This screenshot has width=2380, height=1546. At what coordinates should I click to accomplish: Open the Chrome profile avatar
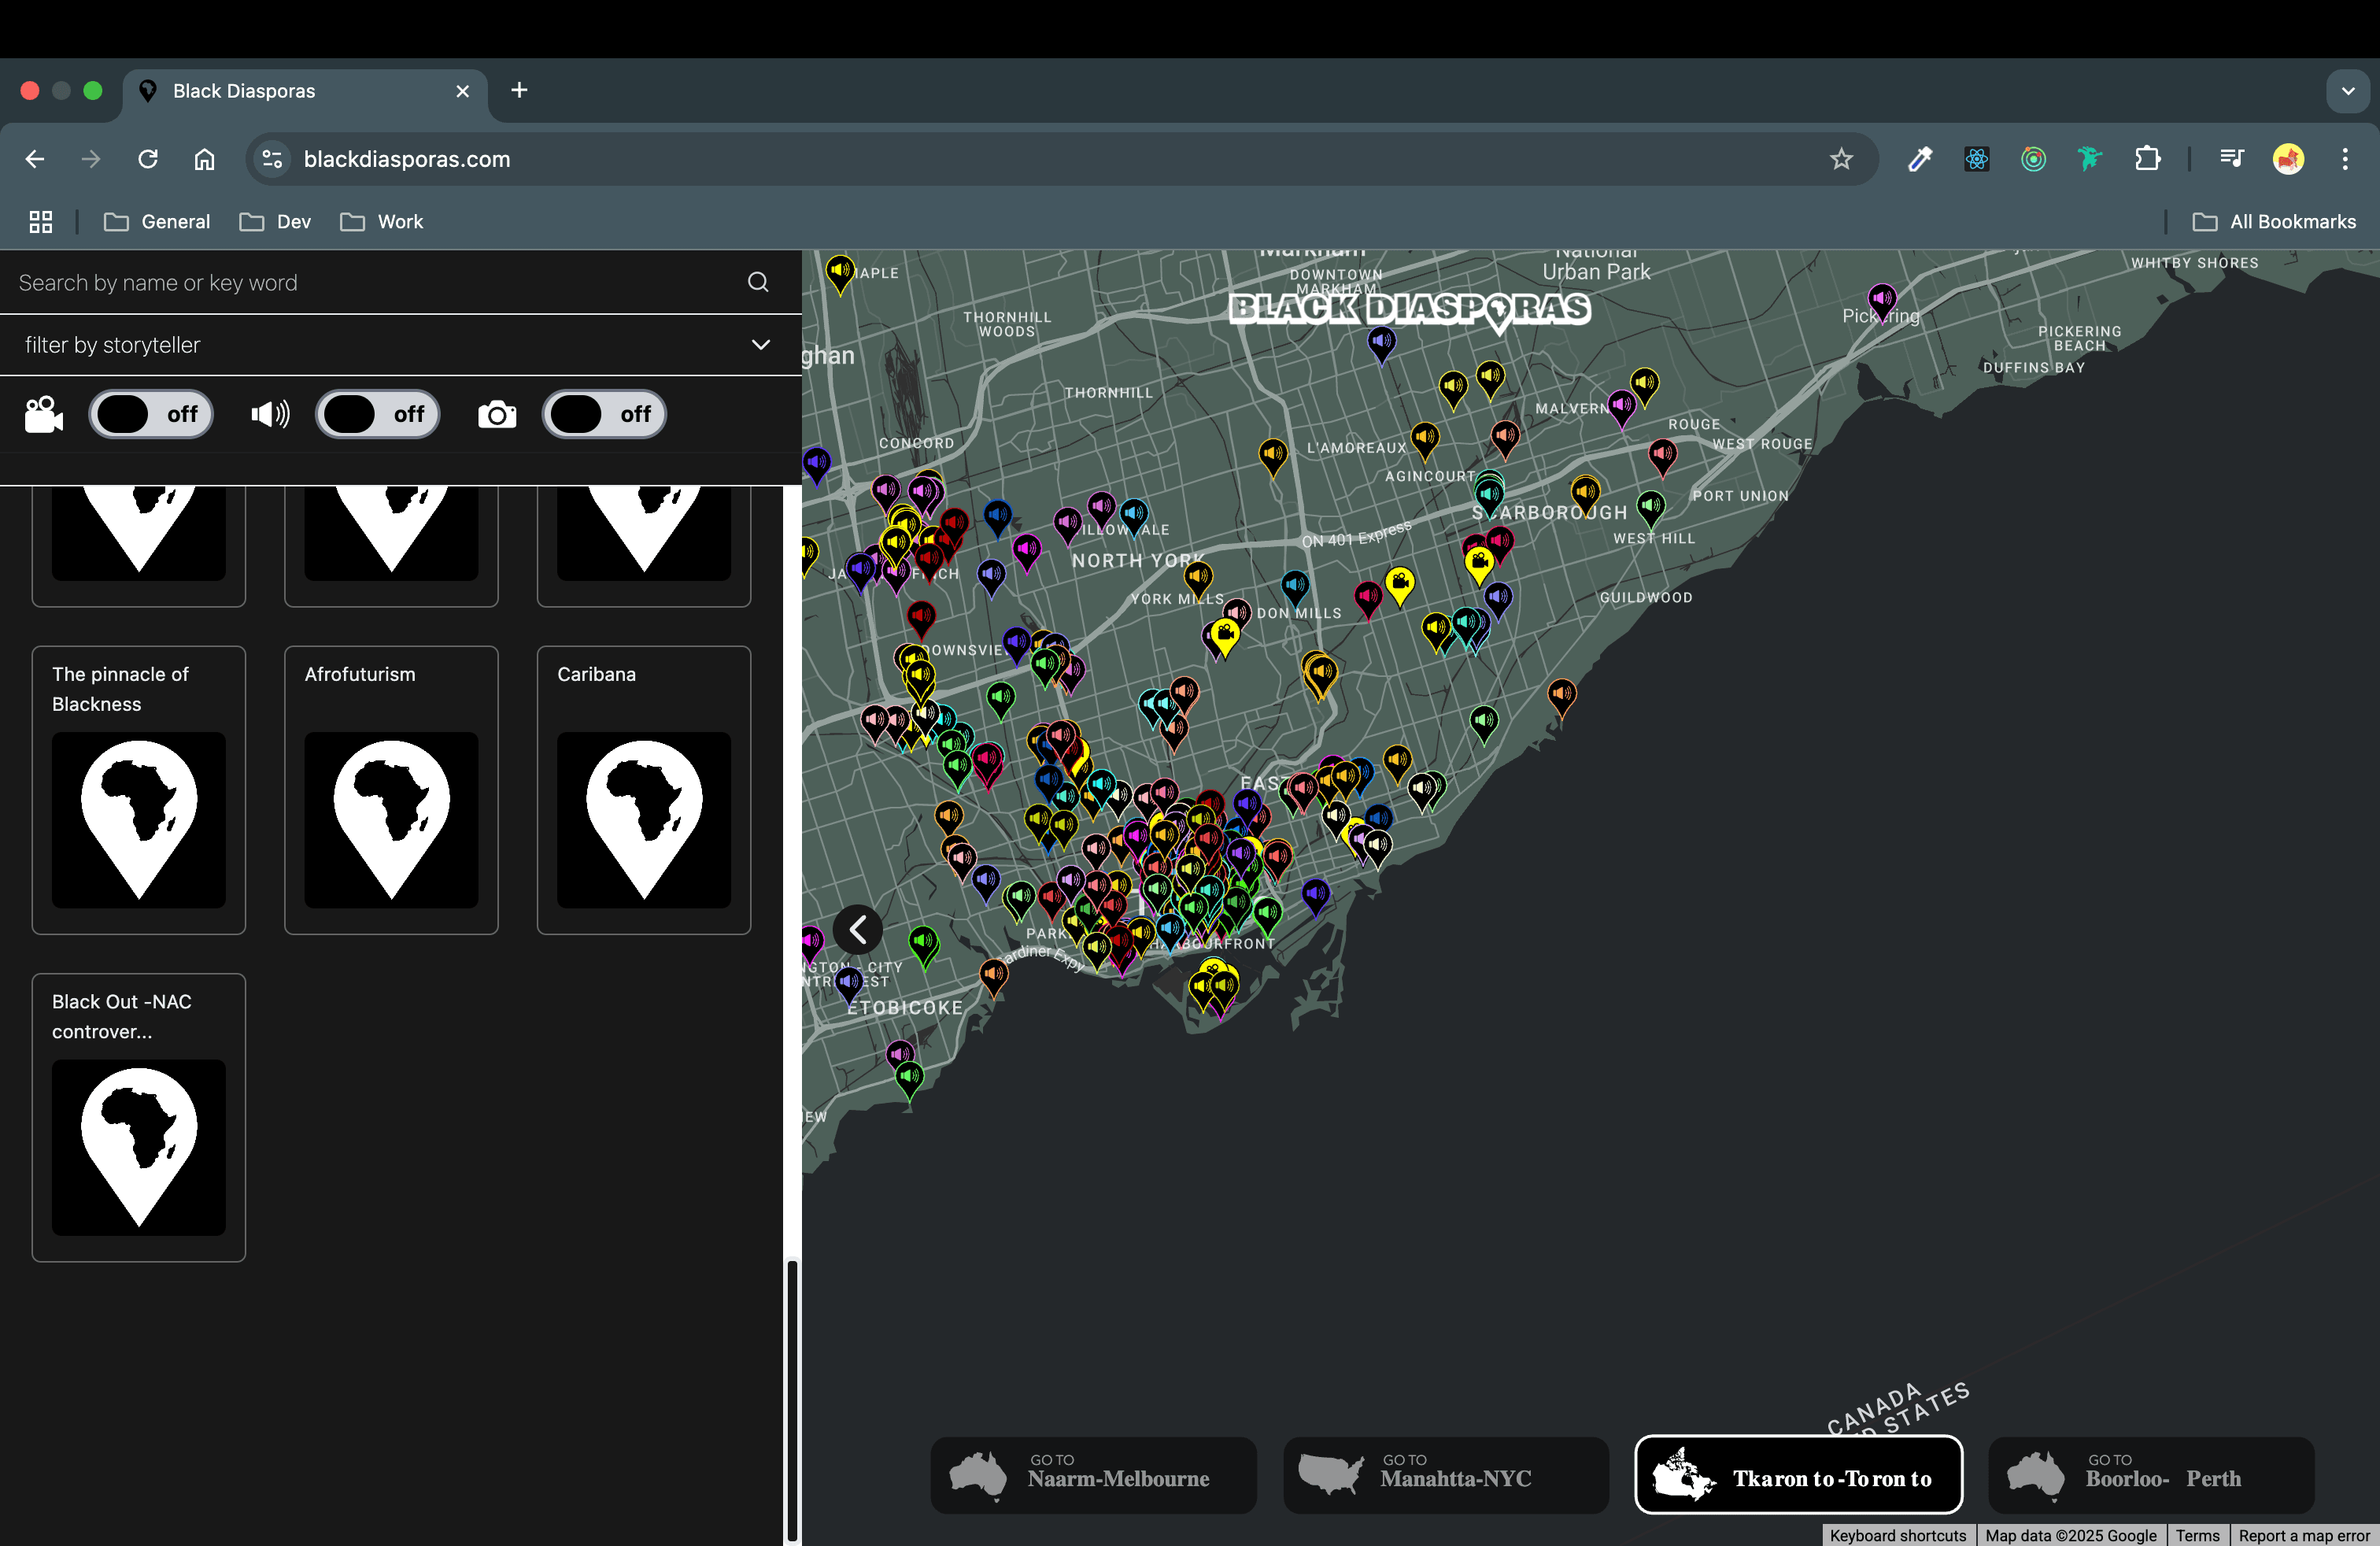tap(2288, 159)
